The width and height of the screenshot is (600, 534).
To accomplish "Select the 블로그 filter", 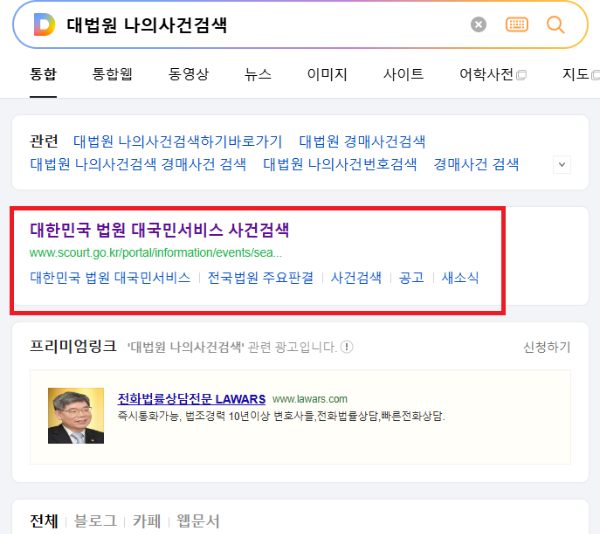I will pyautogui.click(x=95, y=521).
